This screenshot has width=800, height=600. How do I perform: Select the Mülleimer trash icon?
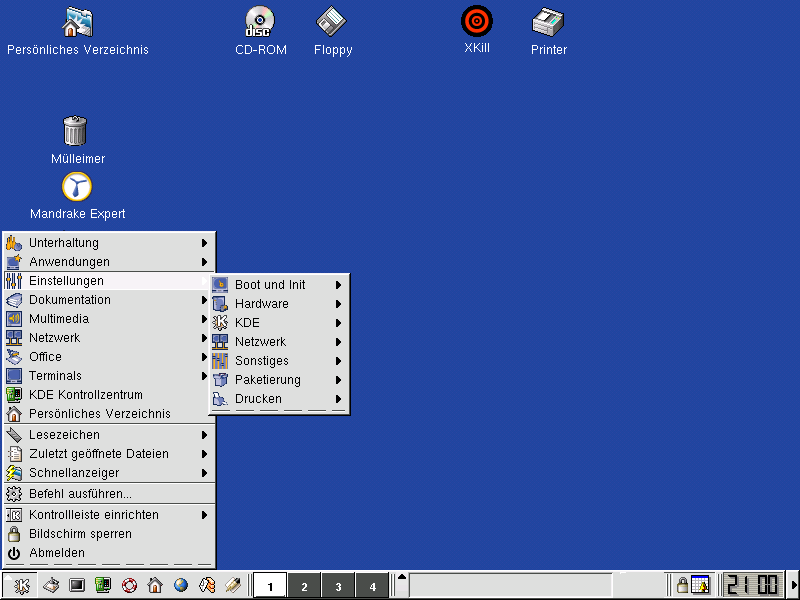[78, 140]
